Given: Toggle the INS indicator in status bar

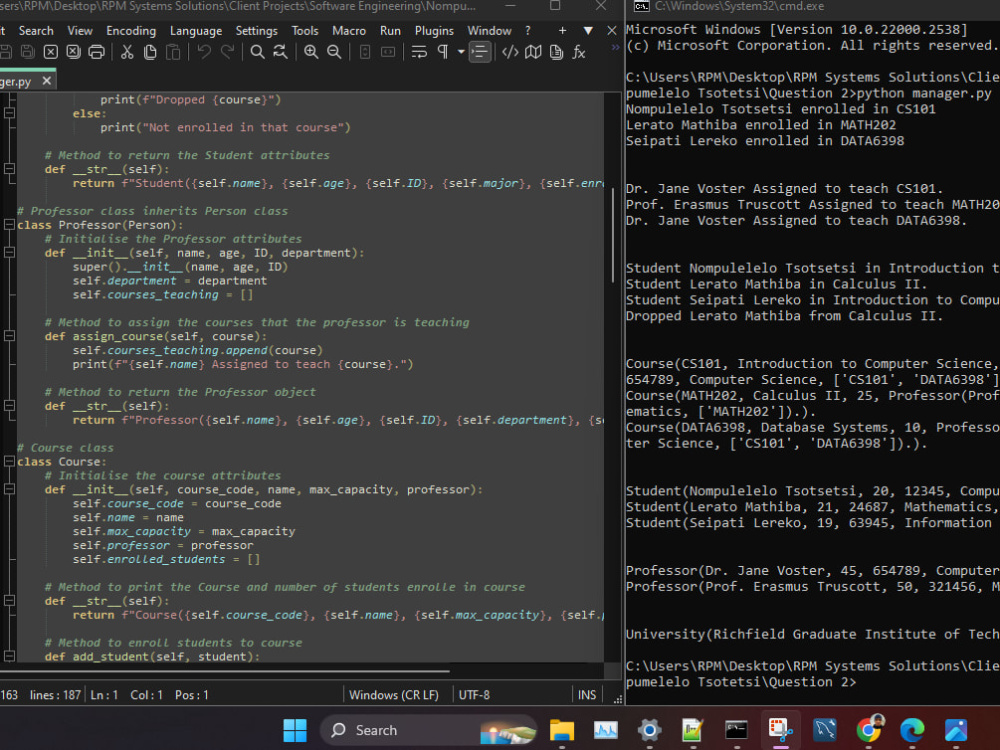Looking at the screenshot, I should [587, 694].
